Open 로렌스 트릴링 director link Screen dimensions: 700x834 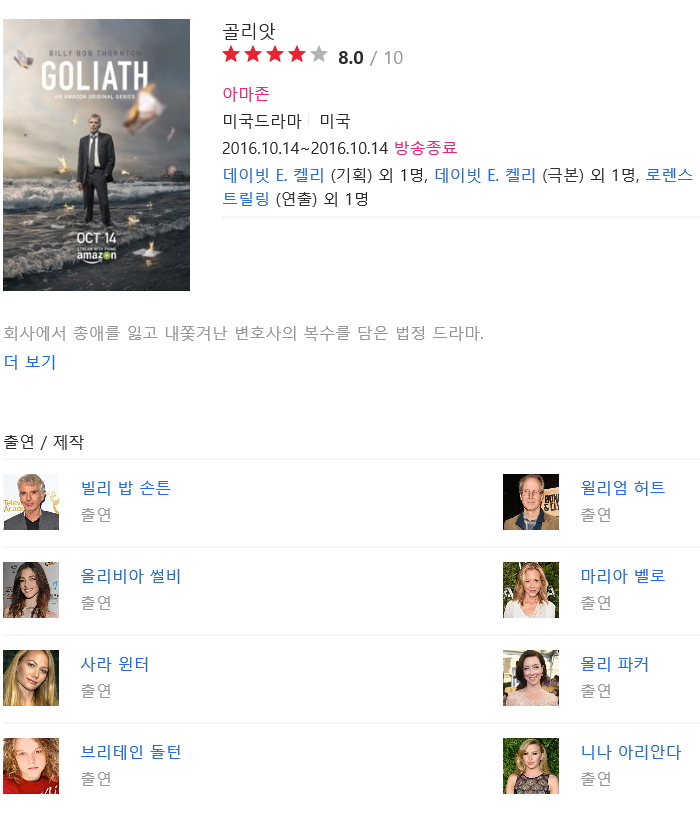[457, 187]
